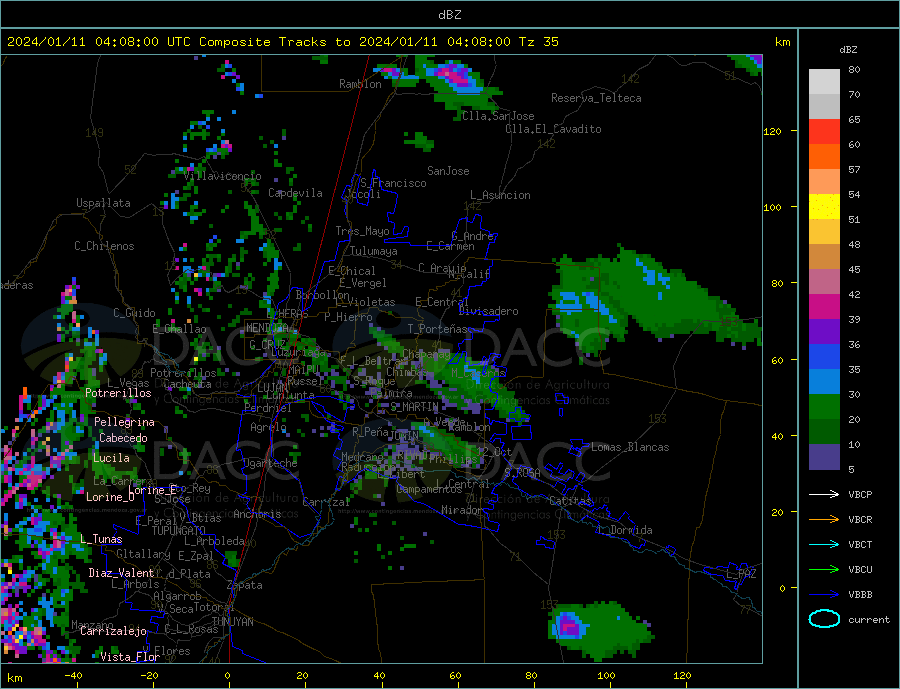This screenshot has width=900, height=689.
Task: Click the 51 dBZ yellow legend swatch
Action: click(824, 207)
